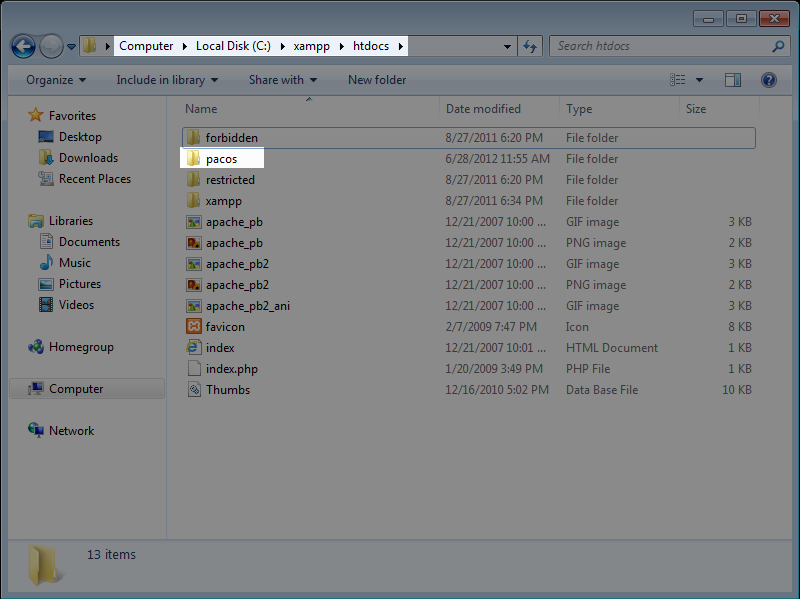Create a New folder
This screenshot has width=800, height=599.
point(377,80)
